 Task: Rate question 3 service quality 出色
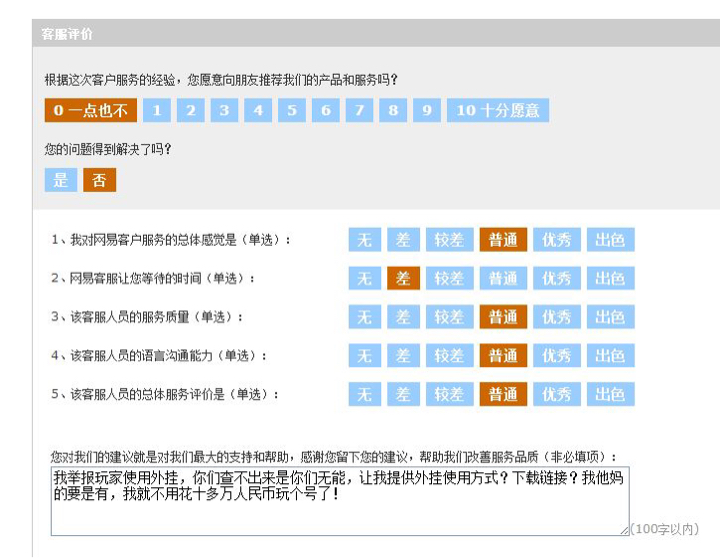pyautogui.click(x=610, y=317)
